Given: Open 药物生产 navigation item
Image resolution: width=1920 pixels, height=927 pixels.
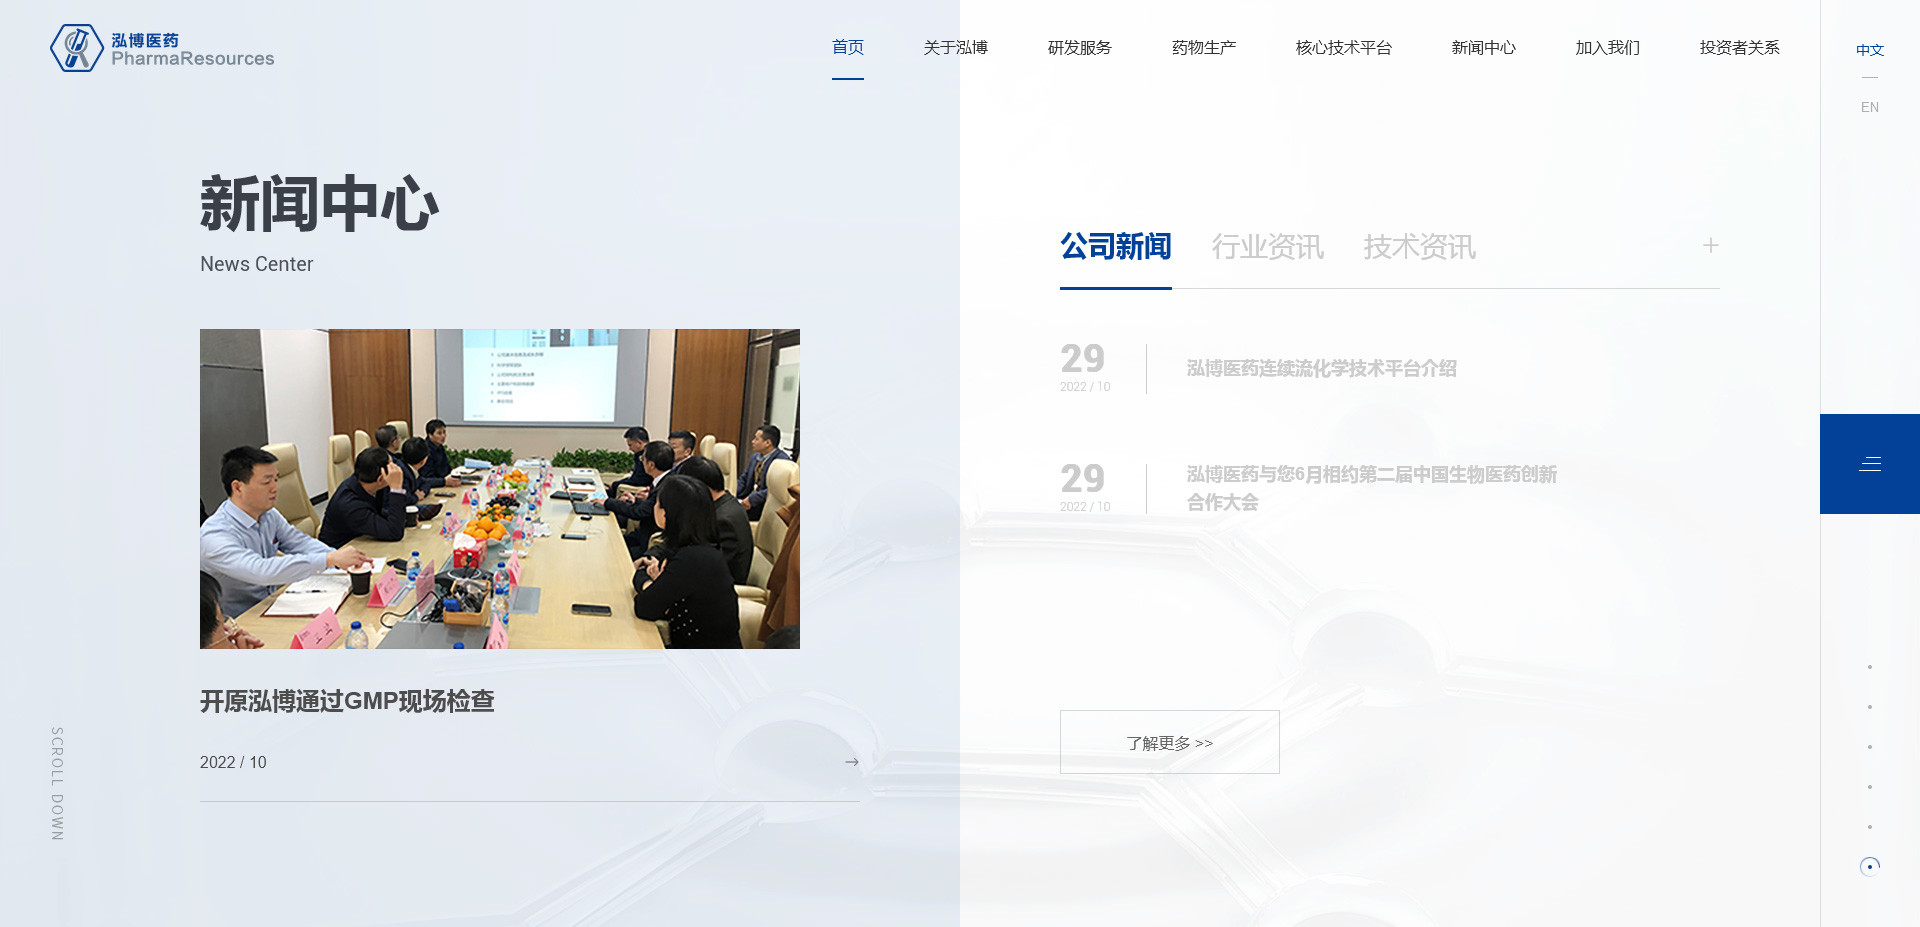Looking at the screenshot, I should (1203, 48).
